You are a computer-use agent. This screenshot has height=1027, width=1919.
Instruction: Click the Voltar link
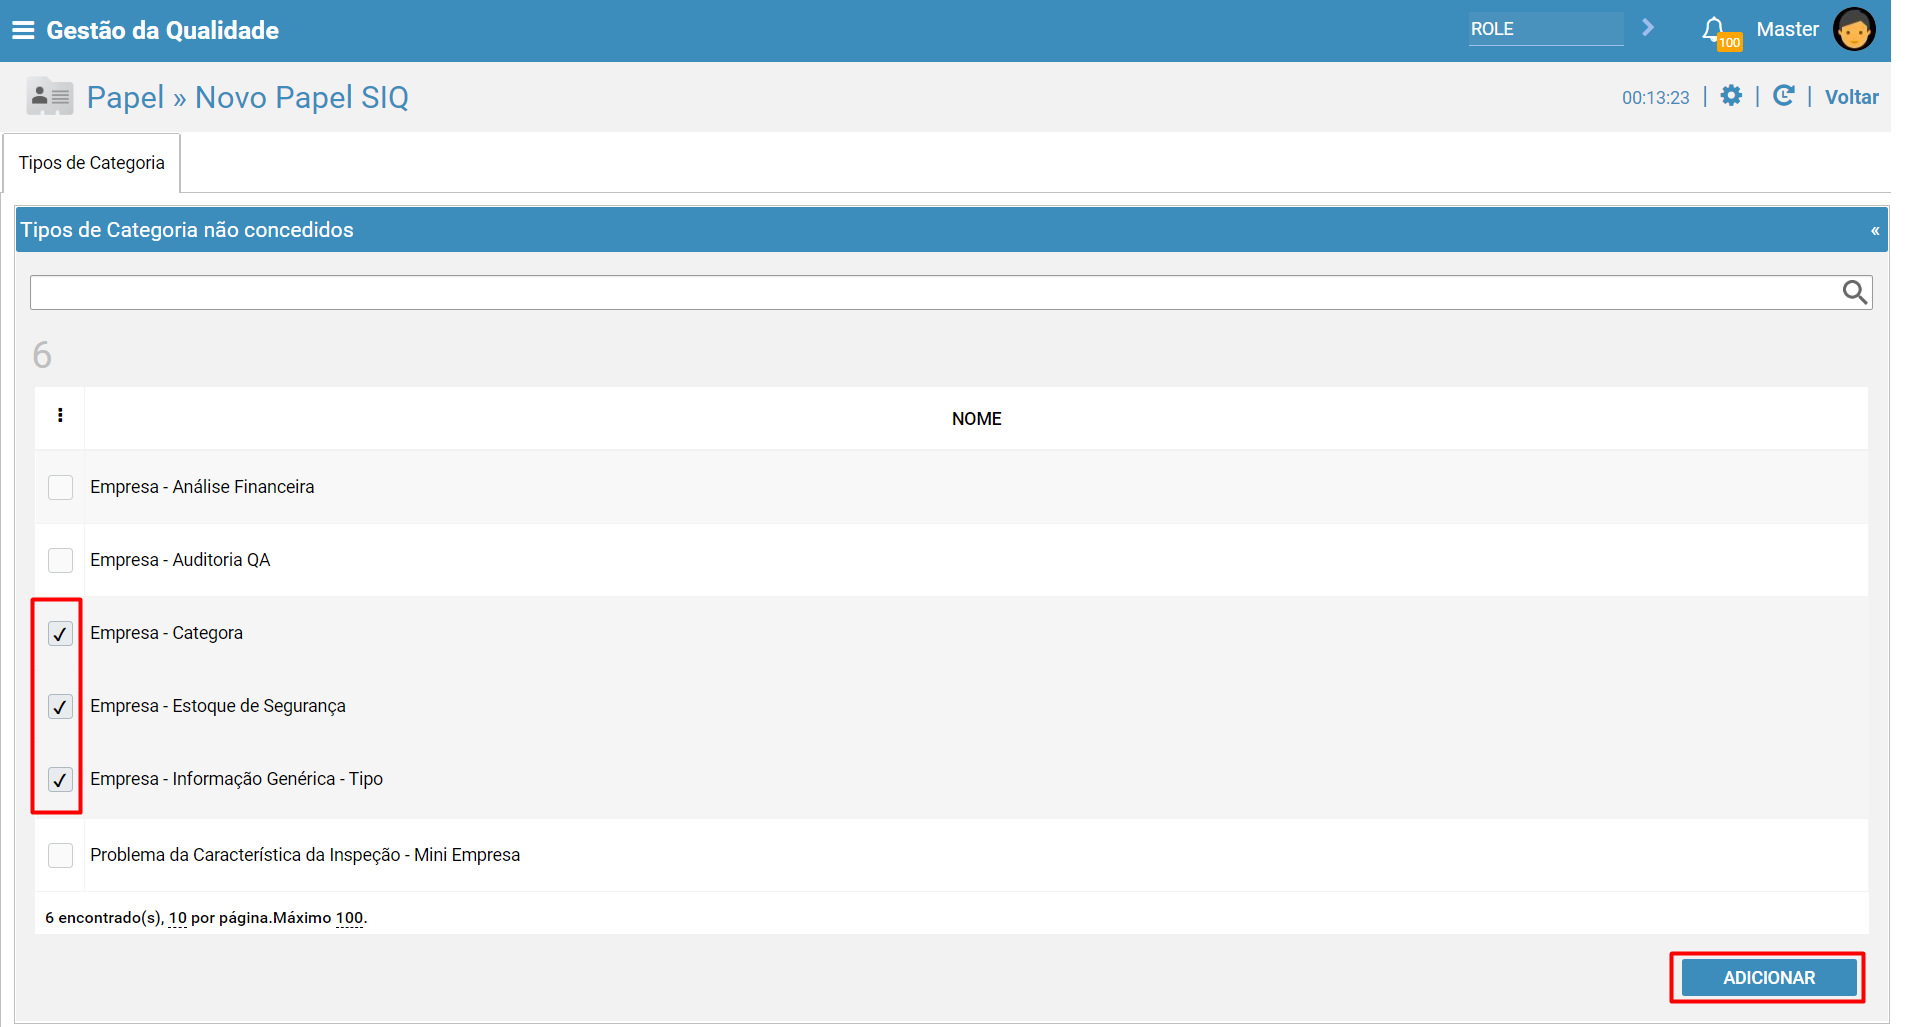1851,97
